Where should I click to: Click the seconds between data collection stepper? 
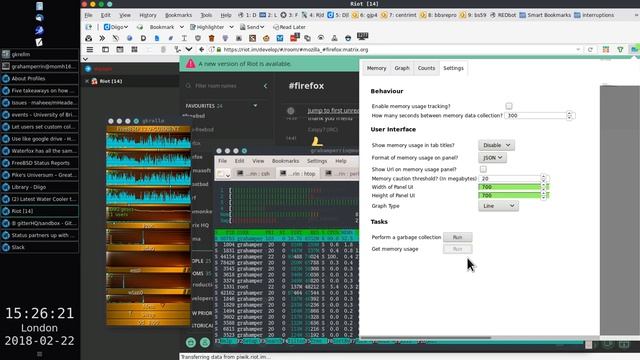pyautogui.click(x=569, y=116)
